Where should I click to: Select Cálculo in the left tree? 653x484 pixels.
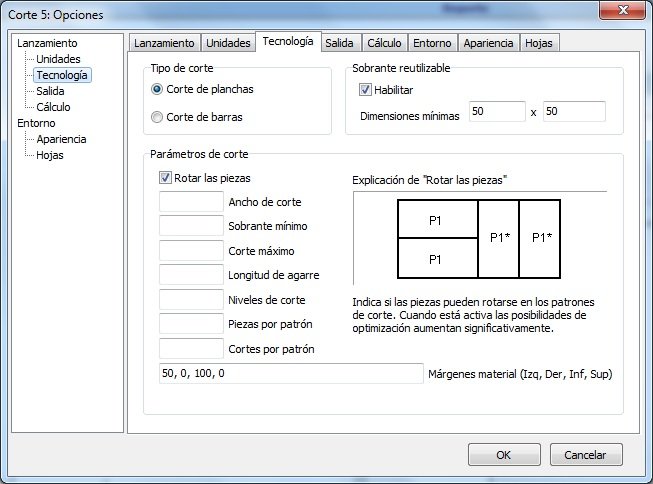point(54,107)
